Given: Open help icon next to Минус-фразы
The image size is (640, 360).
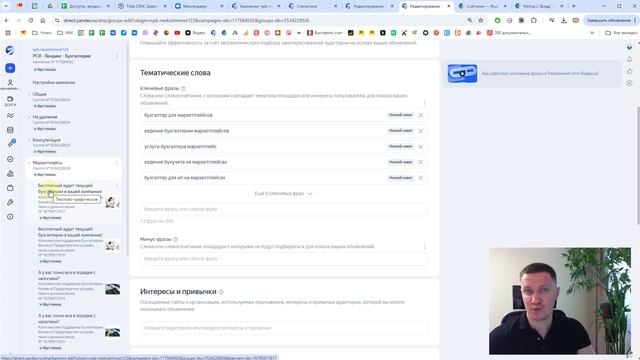Looking at the screenshot, I should coord(176,239).
